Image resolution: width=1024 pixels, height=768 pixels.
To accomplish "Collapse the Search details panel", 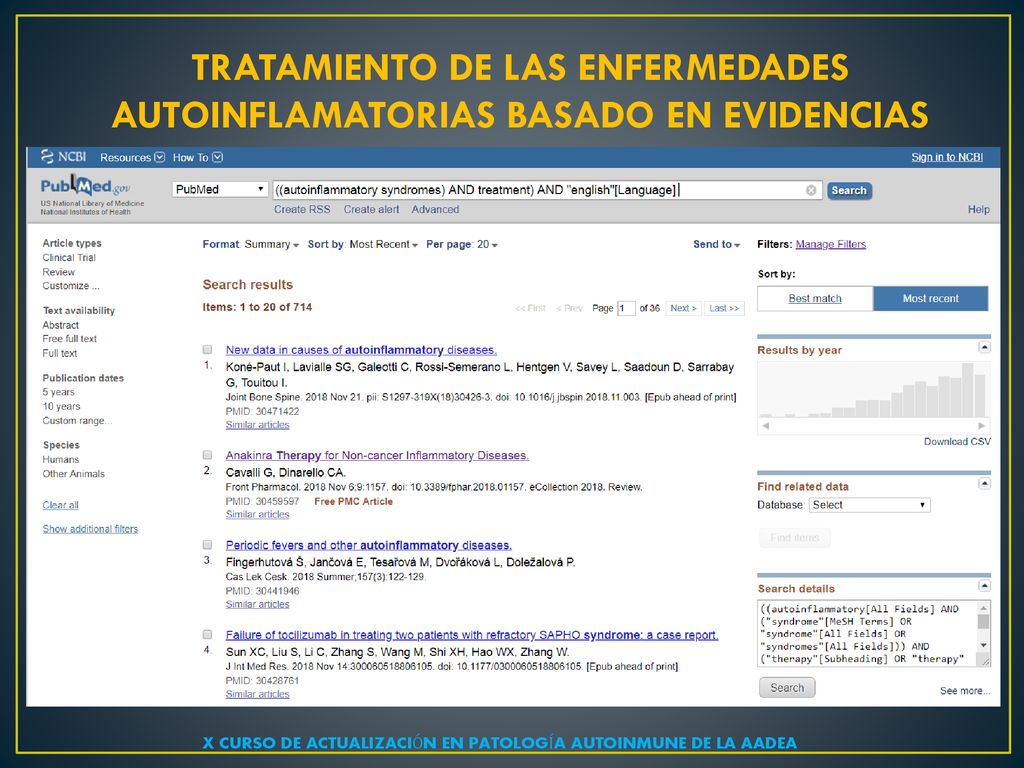I will click(x=984, y=586).
